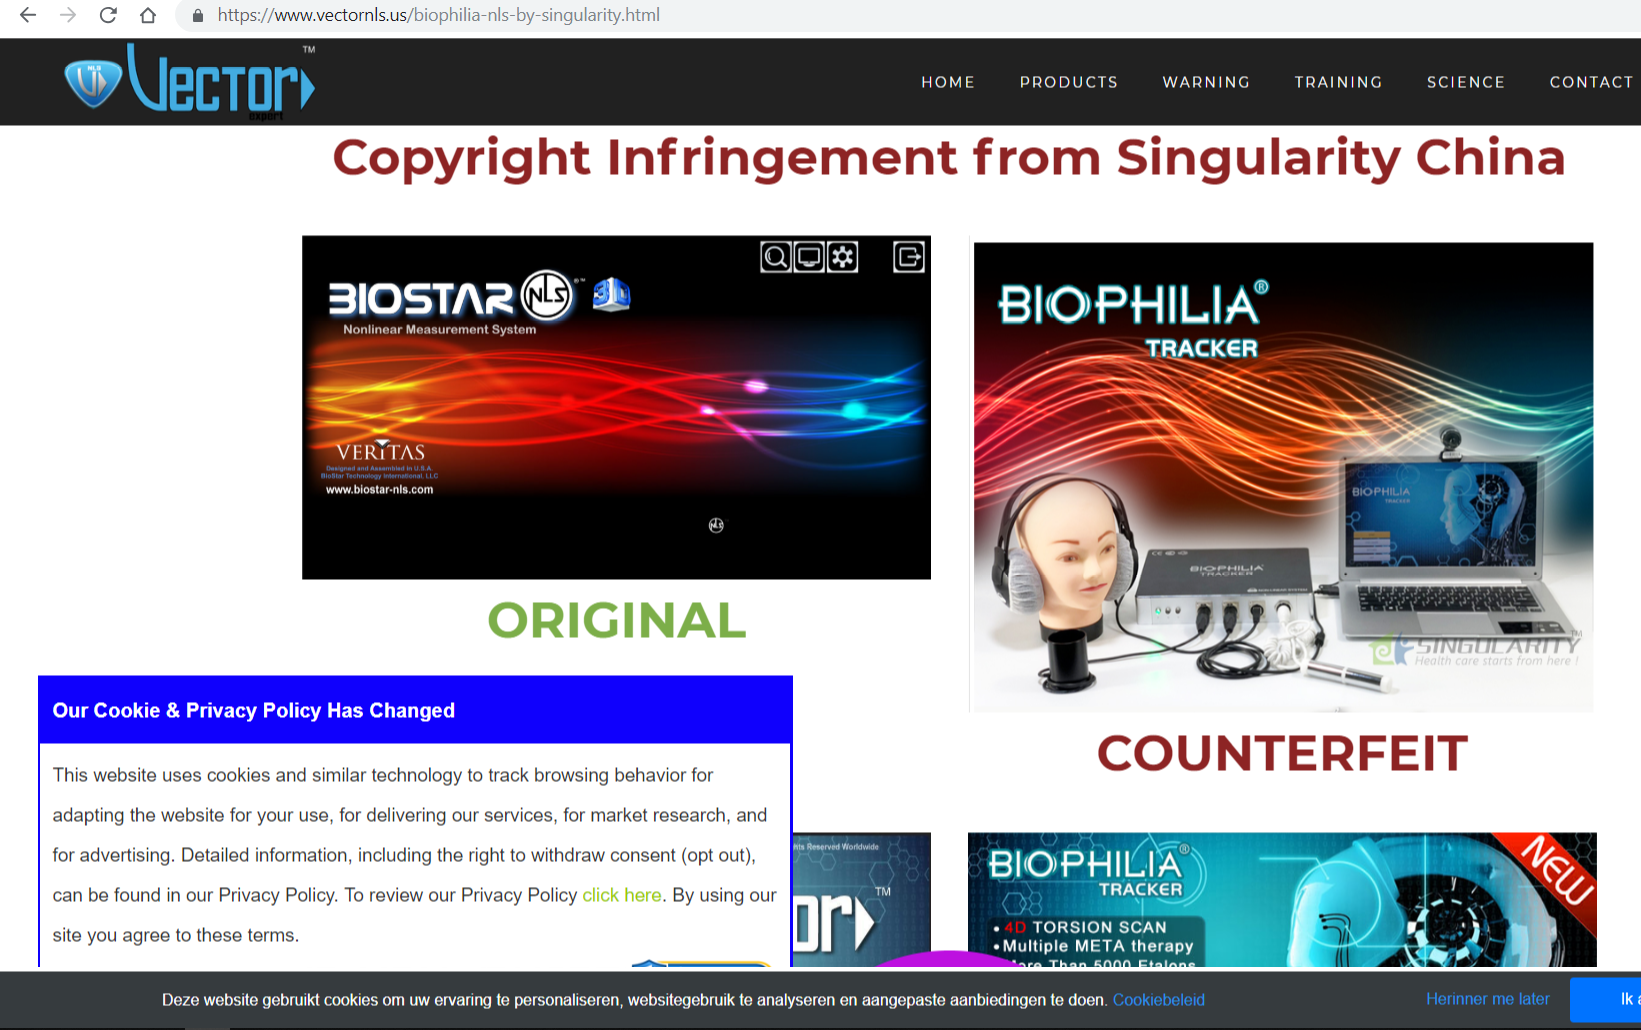Follow the 'click here' Privacy Policy link

coord(621,895)
